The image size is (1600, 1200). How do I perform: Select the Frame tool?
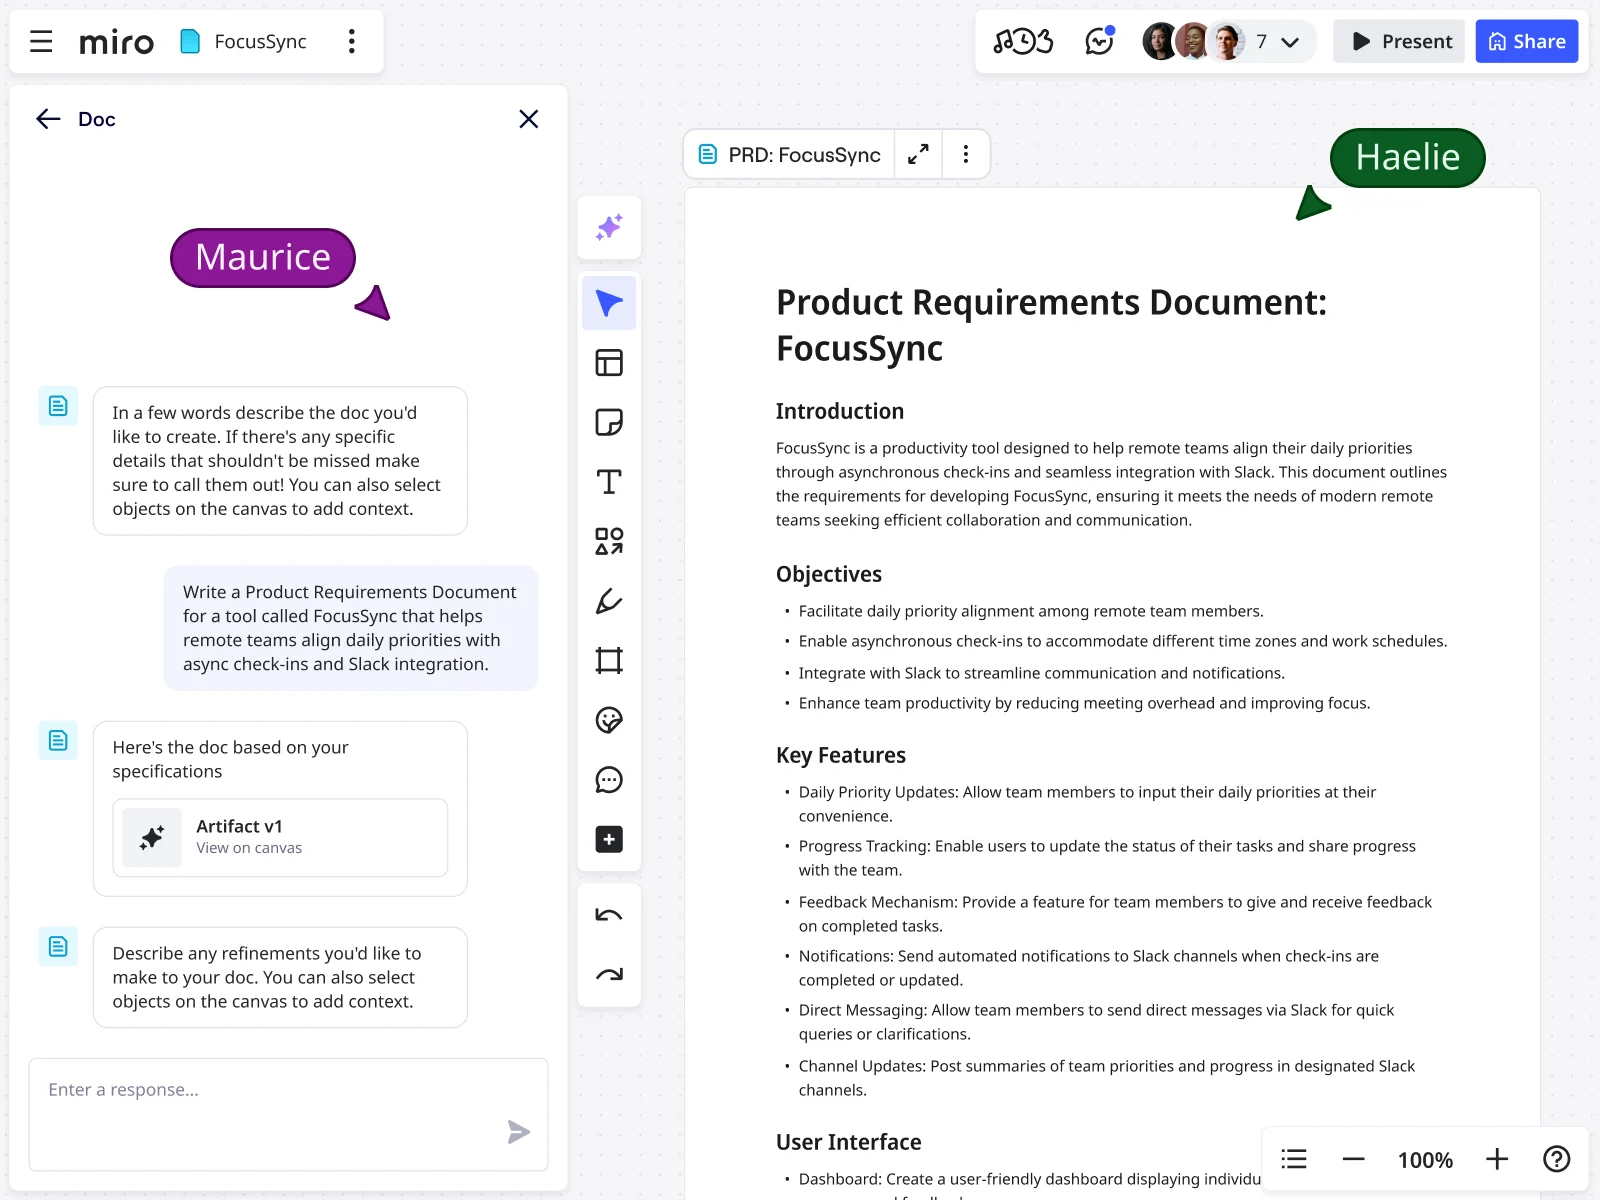609,661
